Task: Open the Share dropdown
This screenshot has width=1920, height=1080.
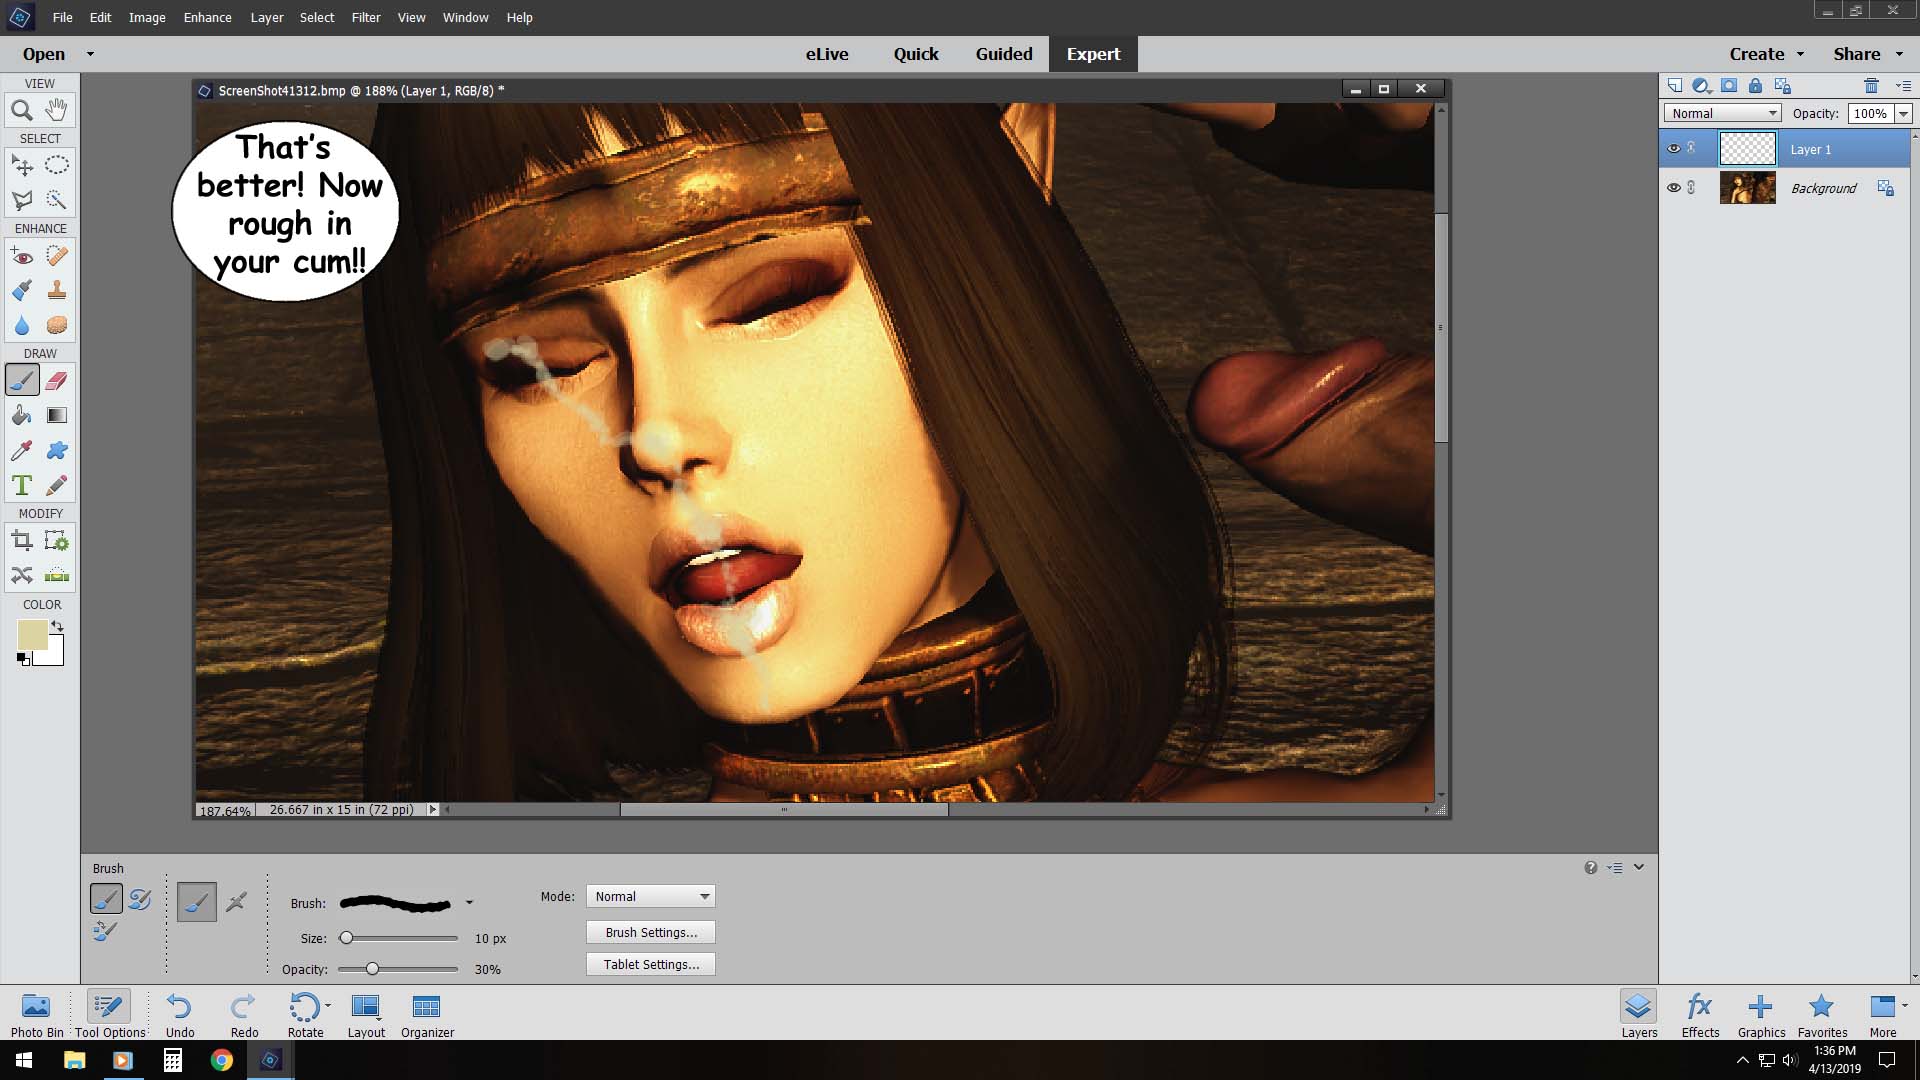Action: (1869, 54)
